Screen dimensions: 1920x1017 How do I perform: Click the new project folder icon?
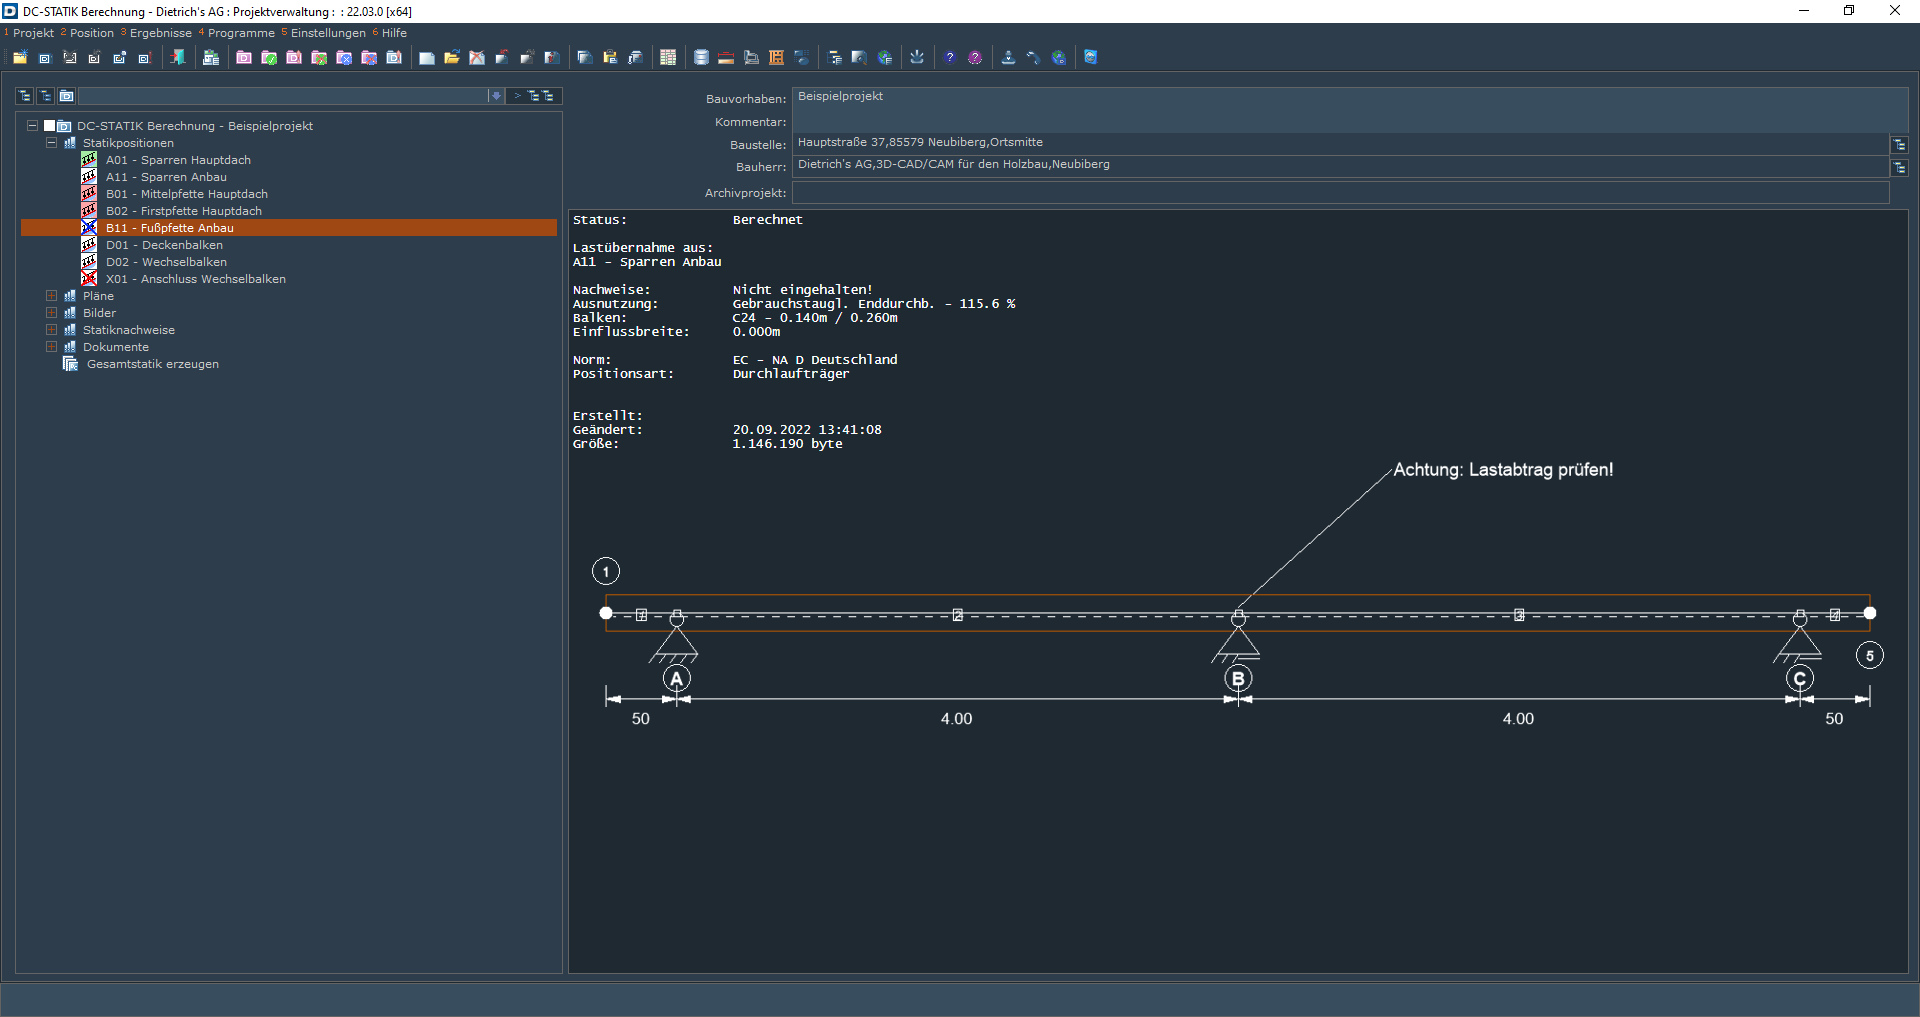point(20,58)
